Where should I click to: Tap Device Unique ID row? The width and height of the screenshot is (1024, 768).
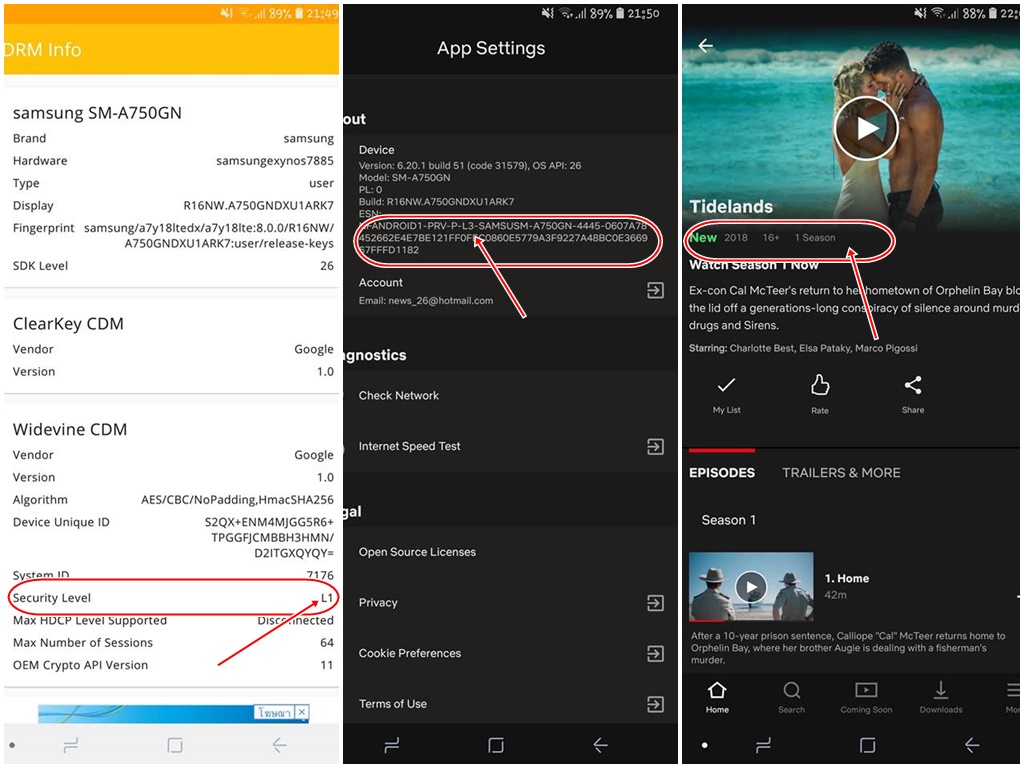[x=173, y=537]
